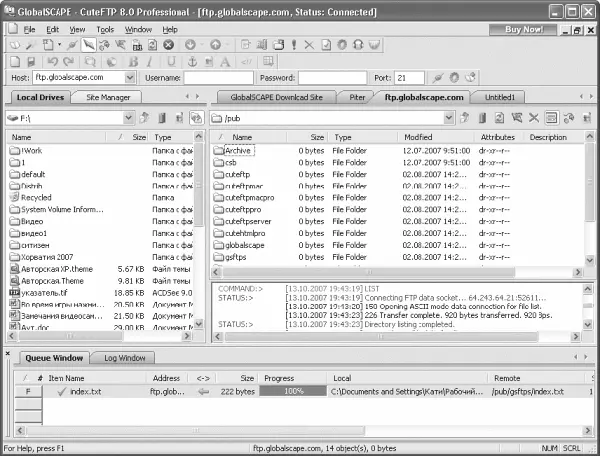Click the Undo arrow icon
Image resolution: width=600 pixels, height=456 pixels.
click(x=52, y=62)
